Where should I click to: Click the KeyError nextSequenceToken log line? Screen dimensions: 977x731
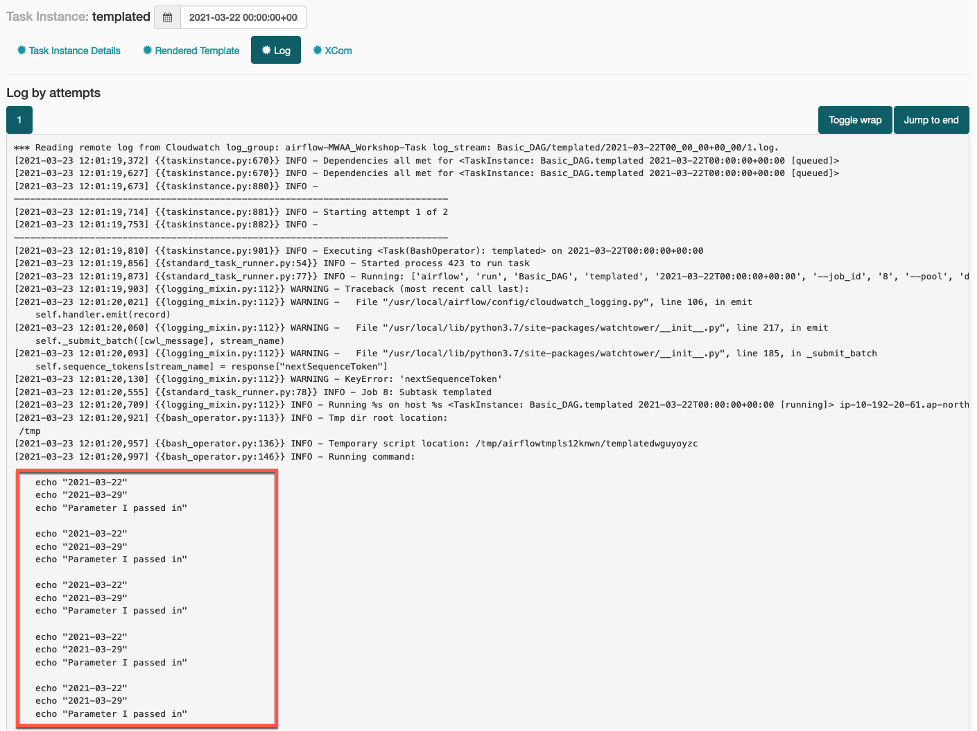[230, 378]
